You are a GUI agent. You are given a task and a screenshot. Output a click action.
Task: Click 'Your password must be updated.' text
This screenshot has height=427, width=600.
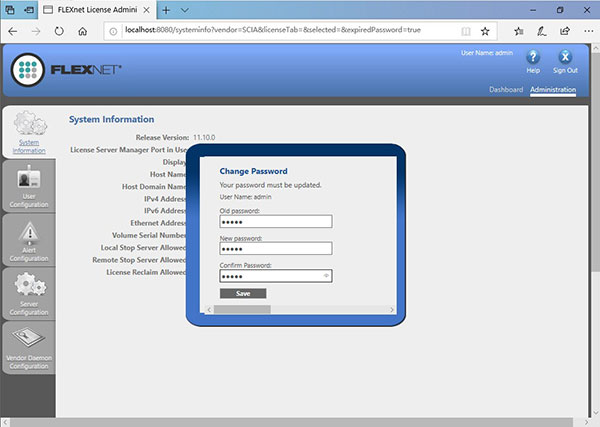(271, 185)
